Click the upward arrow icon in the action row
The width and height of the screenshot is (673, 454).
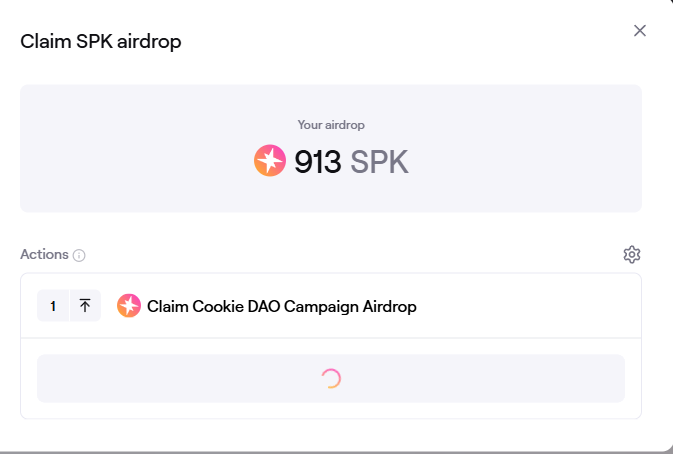[85, 306]
